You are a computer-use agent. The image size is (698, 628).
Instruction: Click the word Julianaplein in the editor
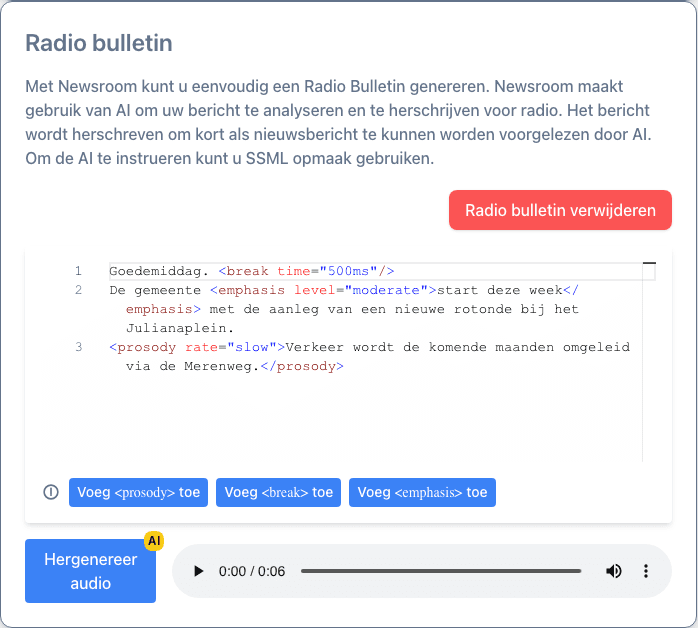(x=176, y=328)
